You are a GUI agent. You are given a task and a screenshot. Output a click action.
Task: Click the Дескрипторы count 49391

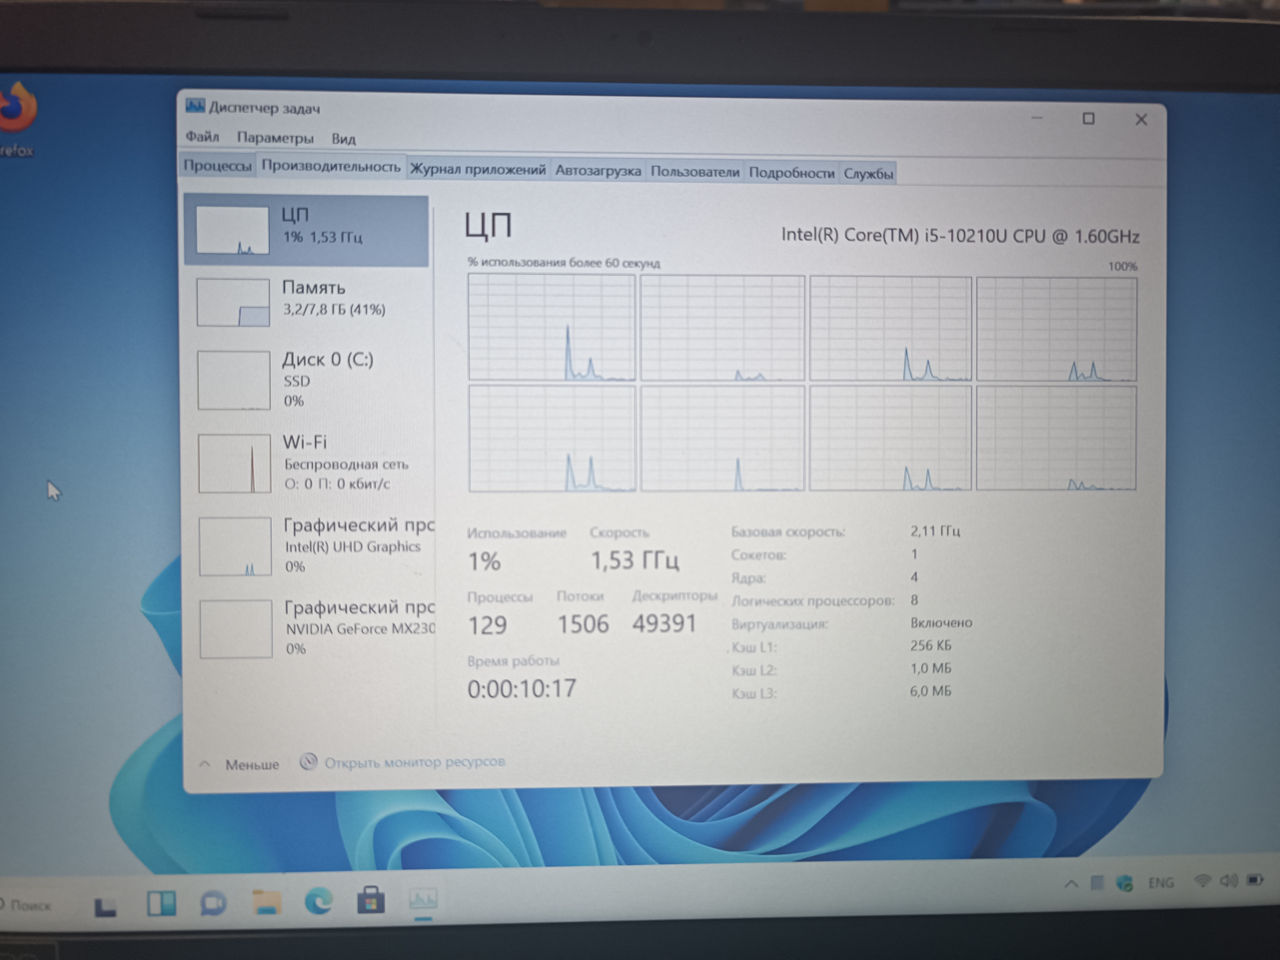664,623
